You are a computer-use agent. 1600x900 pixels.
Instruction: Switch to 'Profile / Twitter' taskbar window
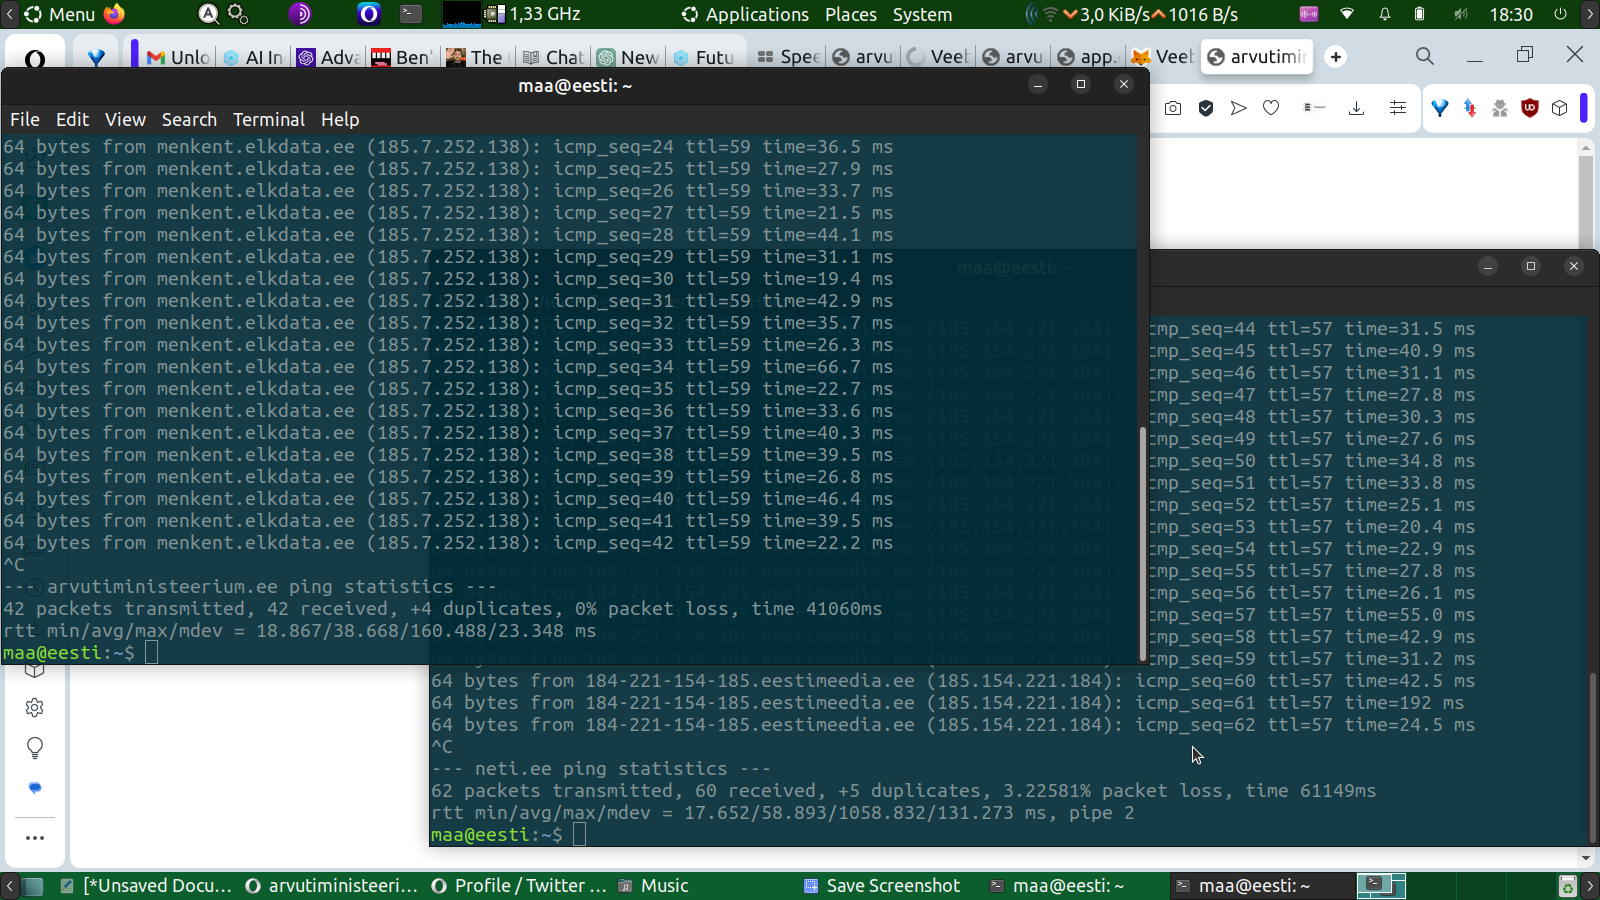tap(520, 885)
